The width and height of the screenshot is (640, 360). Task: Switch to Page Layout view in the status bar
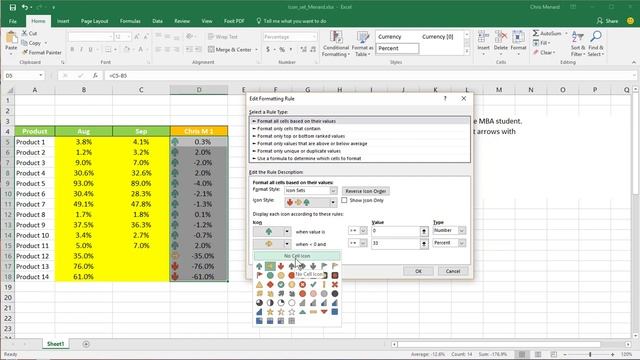pyautogui.click(x=538, y=354)
